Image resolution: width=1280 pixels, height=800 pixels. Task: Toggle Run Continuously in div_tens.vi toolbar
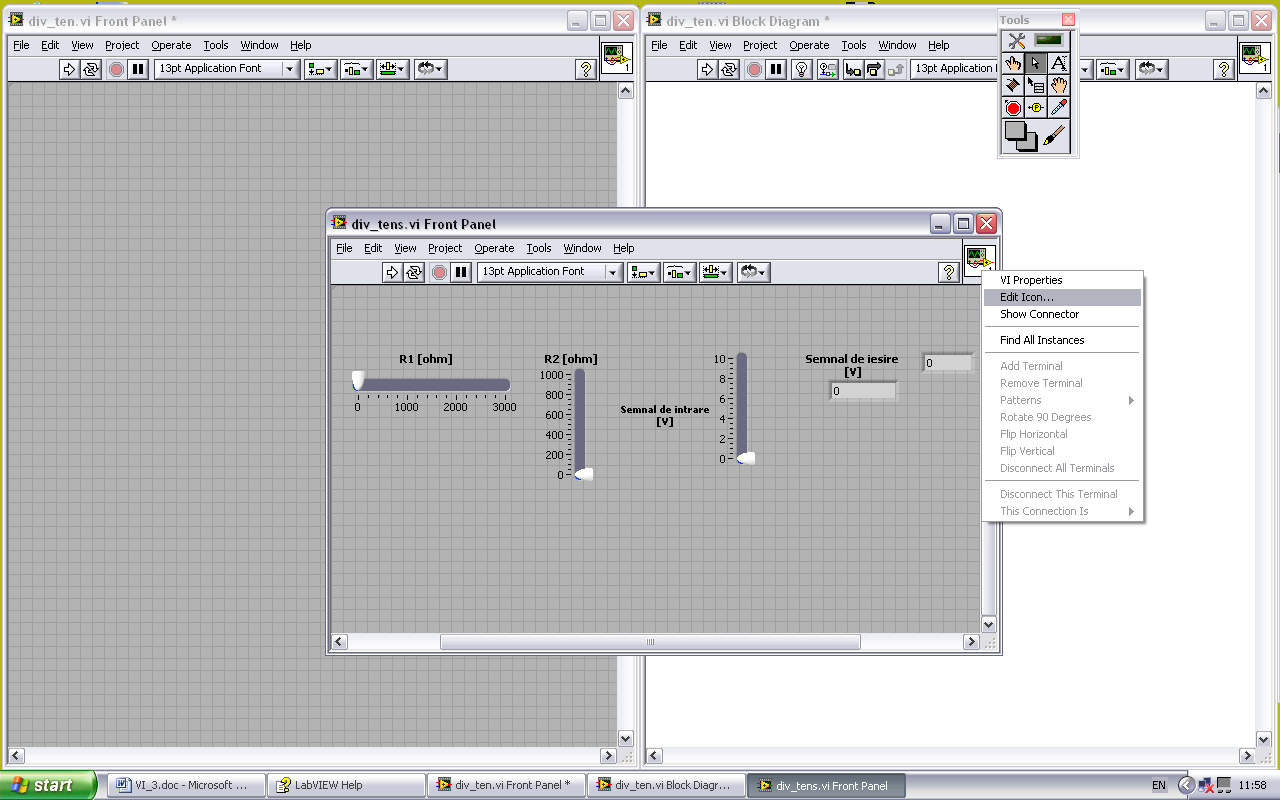[x=414, y=272]
